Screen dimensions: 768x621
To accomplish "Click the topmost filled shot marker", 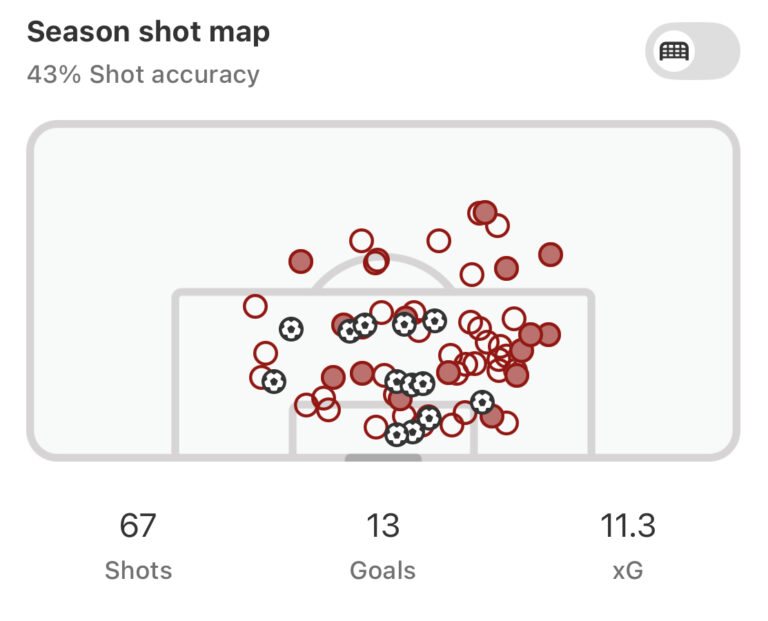I will click(485, 213).
